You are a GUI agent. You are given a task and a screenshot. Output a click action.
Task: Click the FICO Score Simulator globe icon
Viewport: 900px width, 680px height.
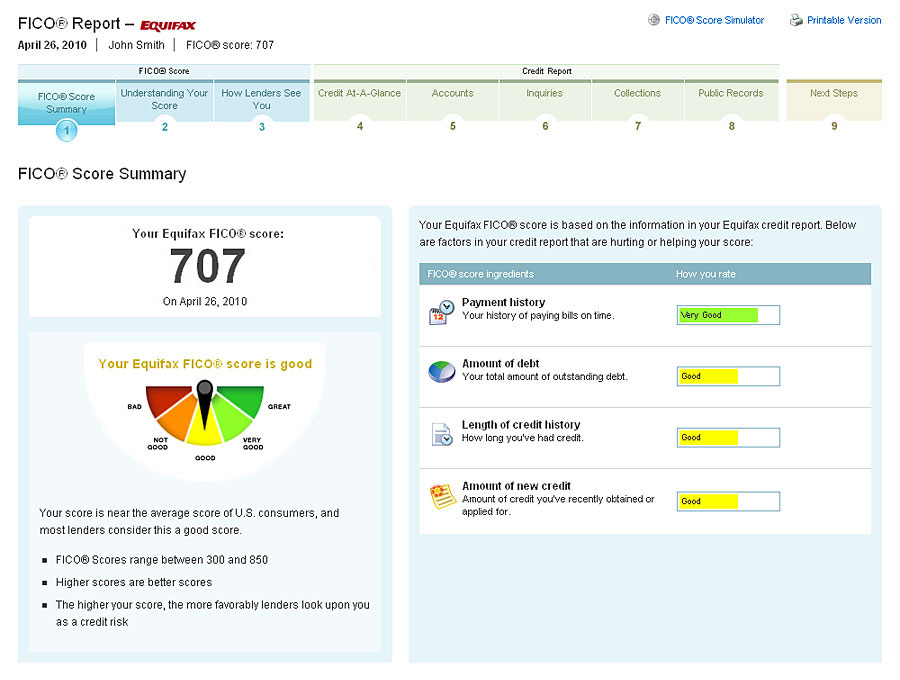(654, 20)
